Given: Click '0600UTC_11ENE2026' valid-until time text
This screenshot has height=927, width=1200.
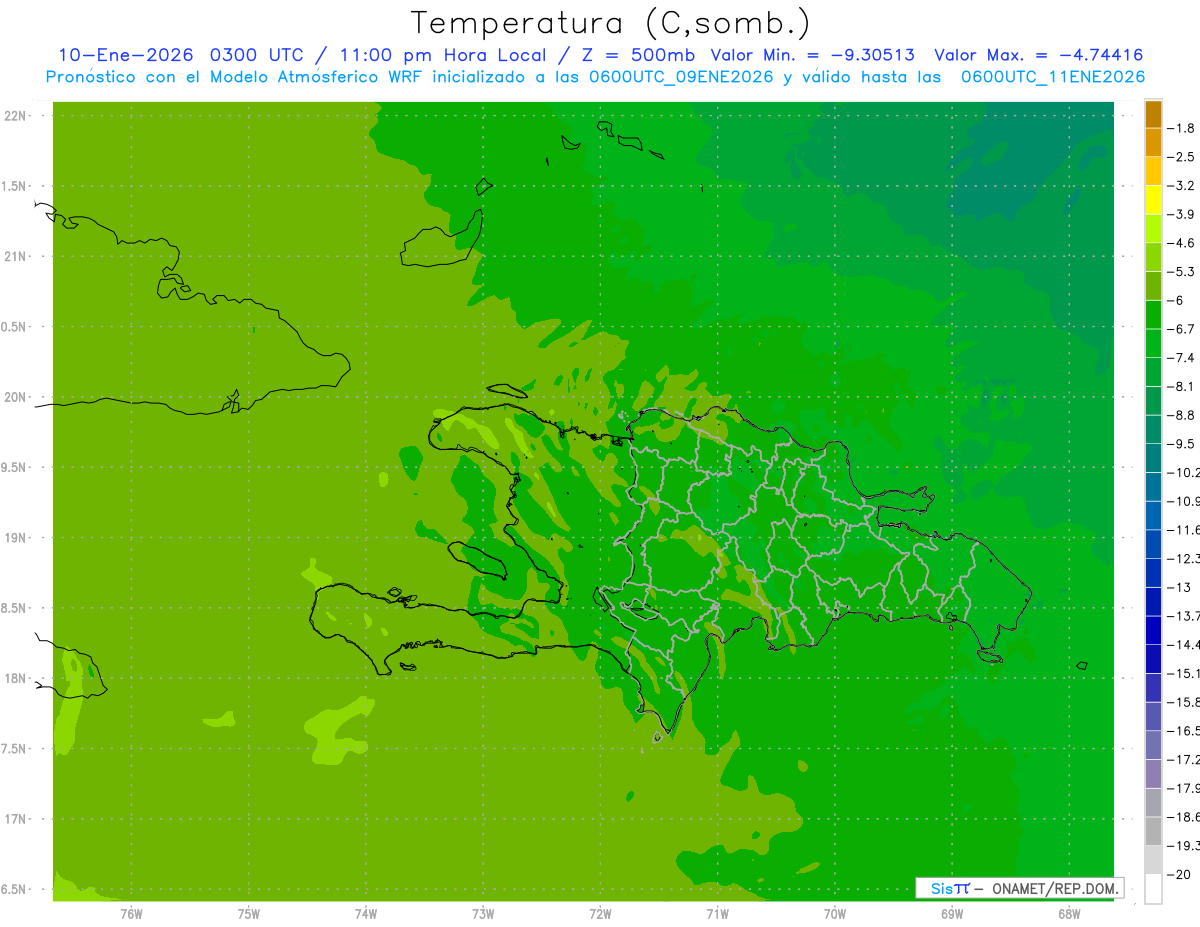Looking at the screenshot, I should (1052, 77).
